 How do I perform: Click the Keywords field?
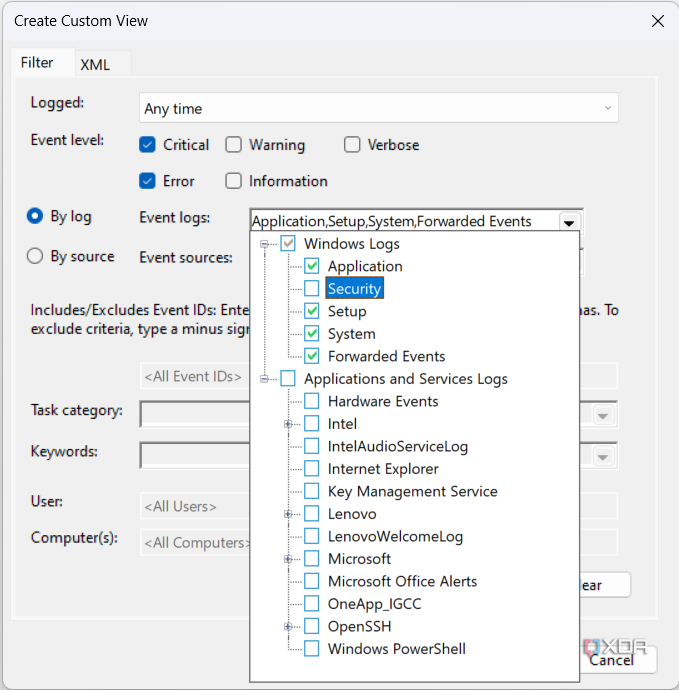tap(195, 455)
